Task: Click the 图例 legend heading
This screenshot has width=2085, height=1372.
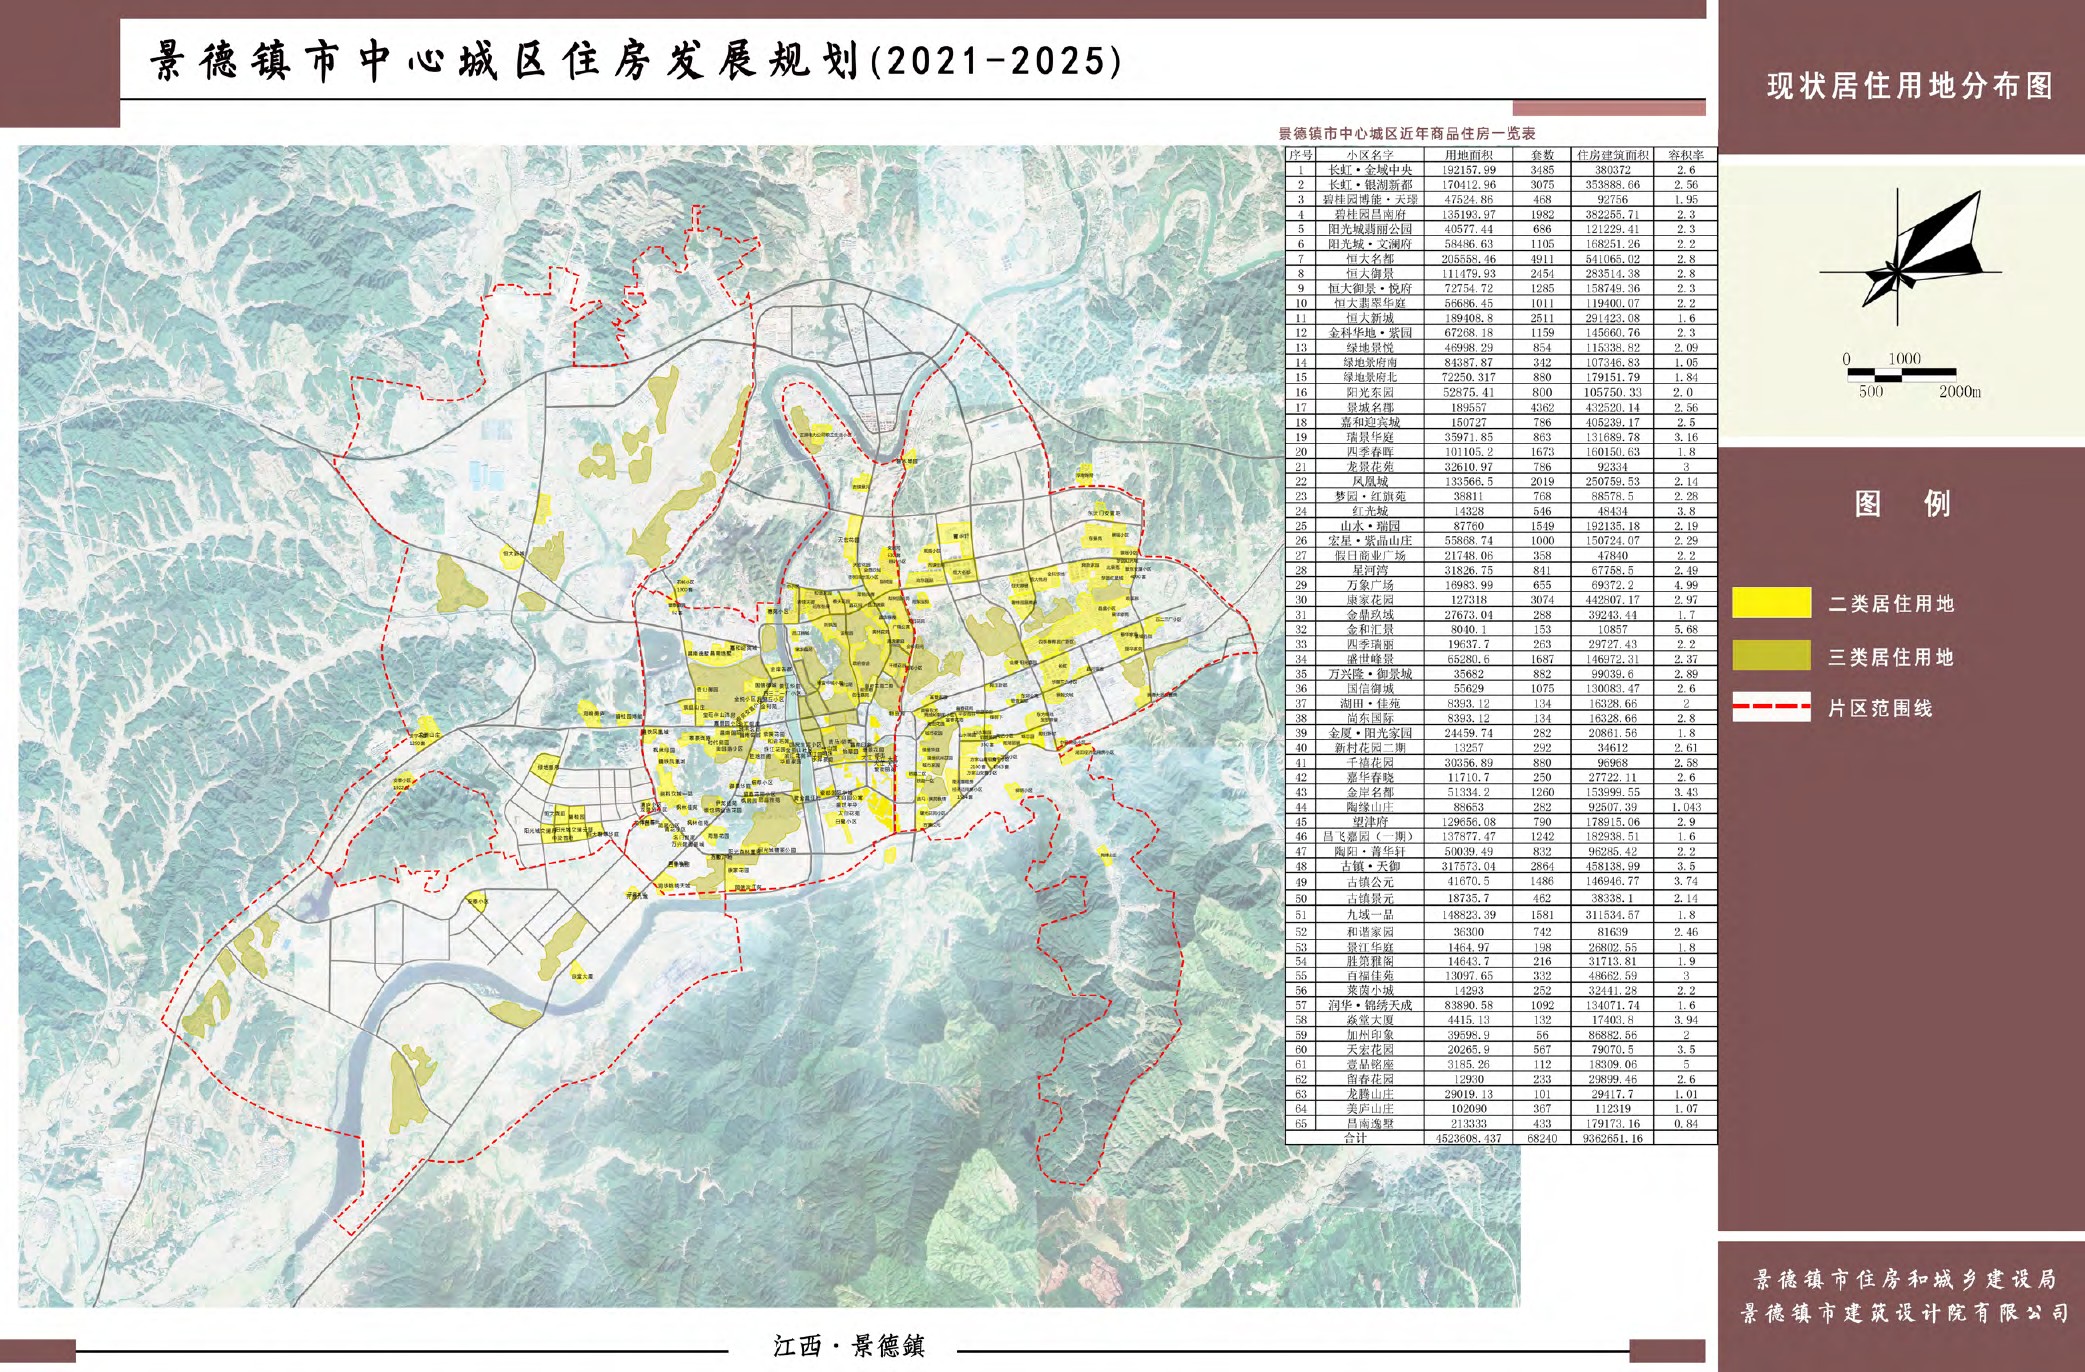Action: pyautogui.click(x=1901, y=503)
